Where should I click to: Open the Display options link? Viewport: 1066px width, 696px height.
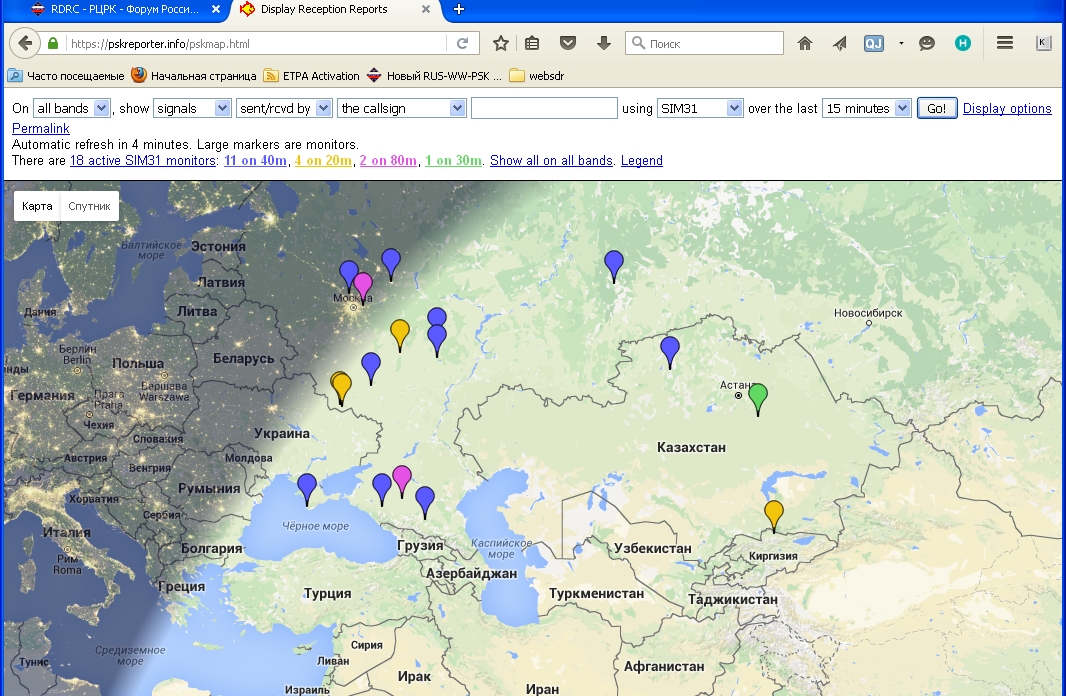(x=1006, y=109)
